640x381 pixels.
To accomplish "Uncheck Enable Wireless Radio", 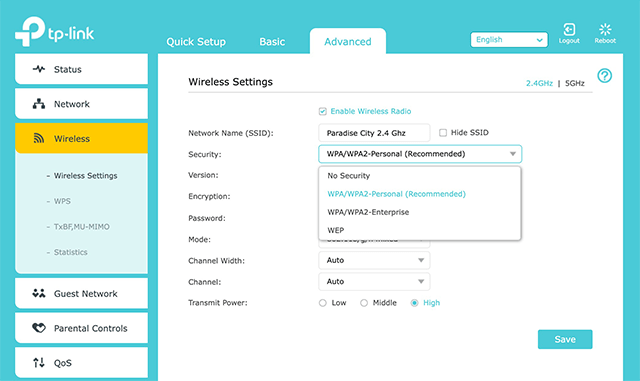I will 322,111.
